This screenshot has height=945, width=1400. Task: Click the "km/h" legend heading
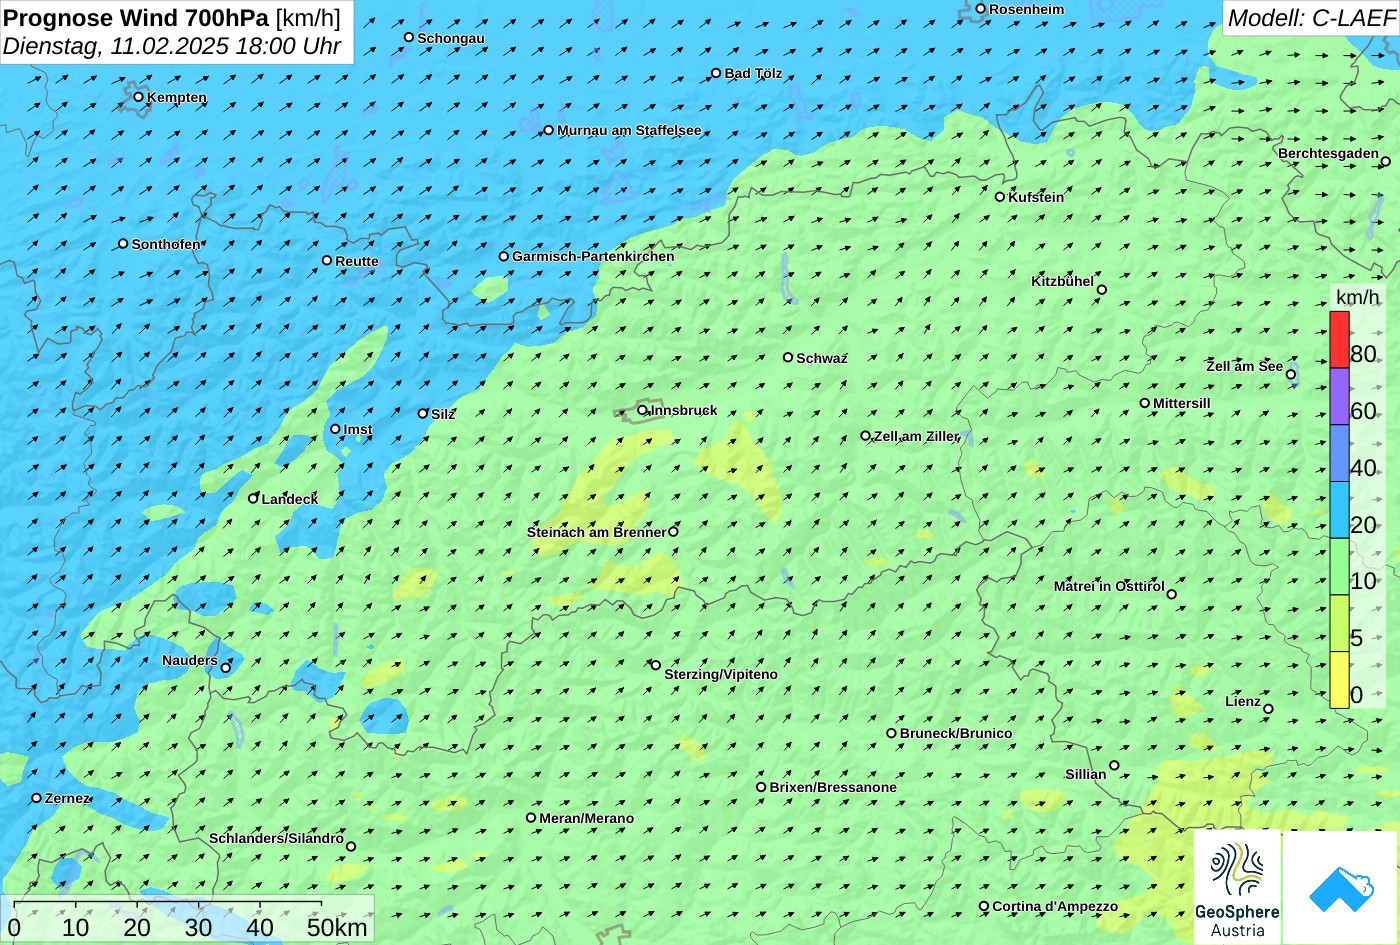(1358, 297)
